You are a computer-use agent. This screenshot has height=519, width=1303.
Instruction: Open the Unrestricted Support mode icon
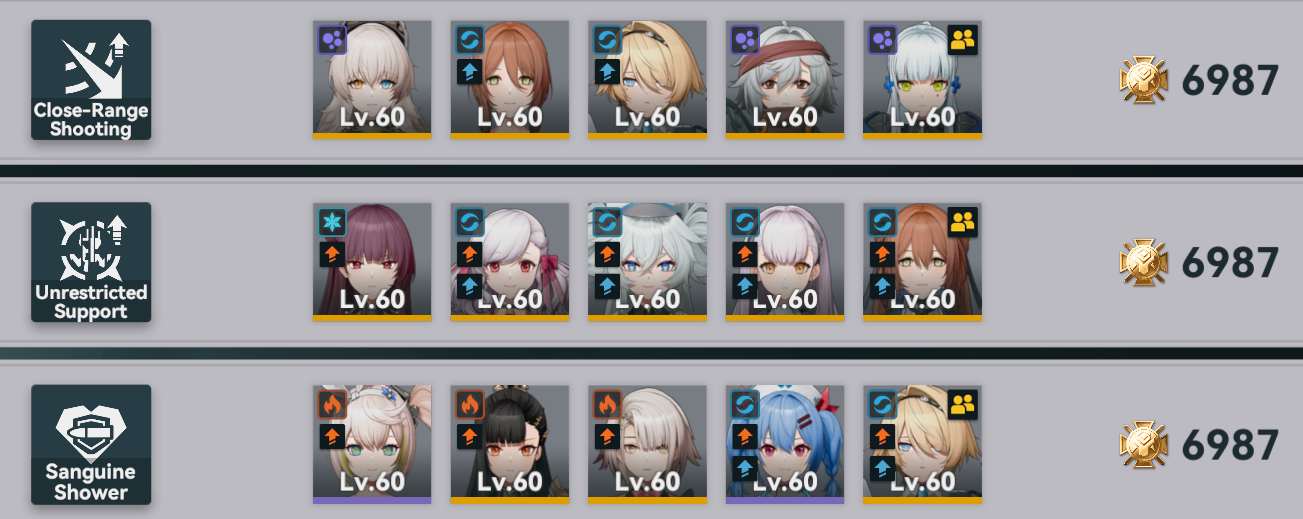click(91, 262)
